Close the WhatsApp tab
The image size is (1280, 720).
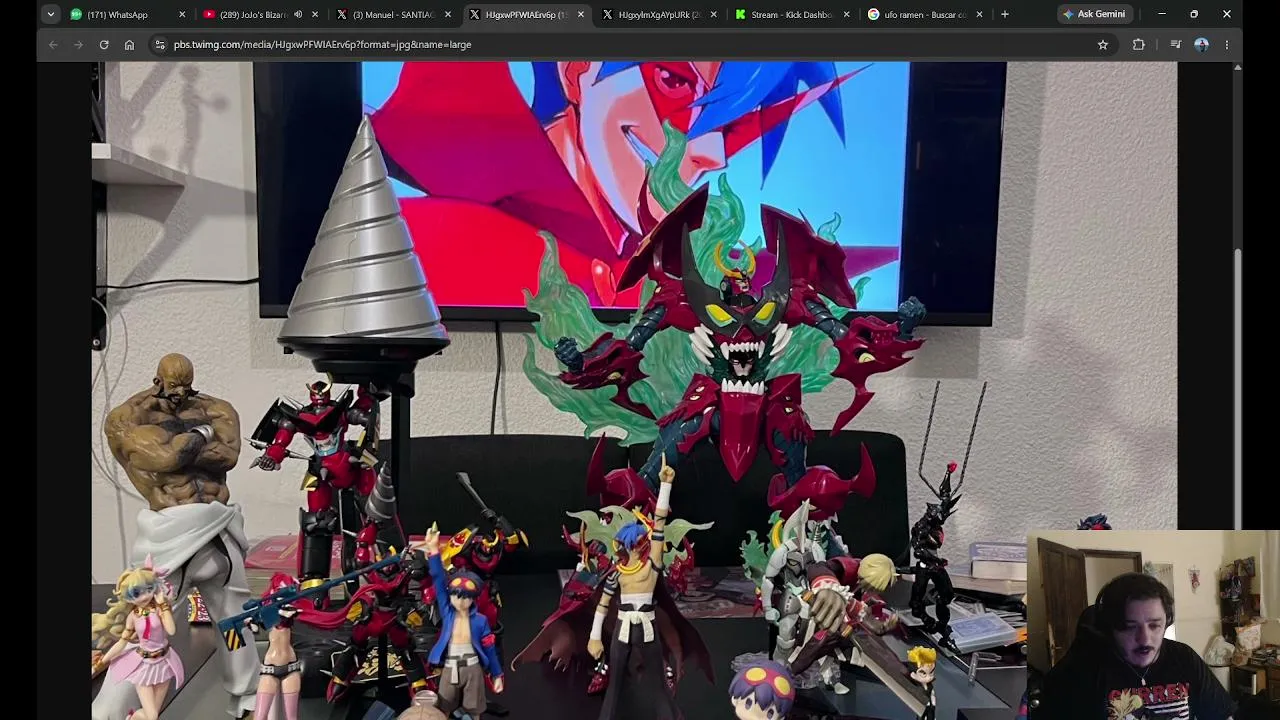click(x=182, y=14)
